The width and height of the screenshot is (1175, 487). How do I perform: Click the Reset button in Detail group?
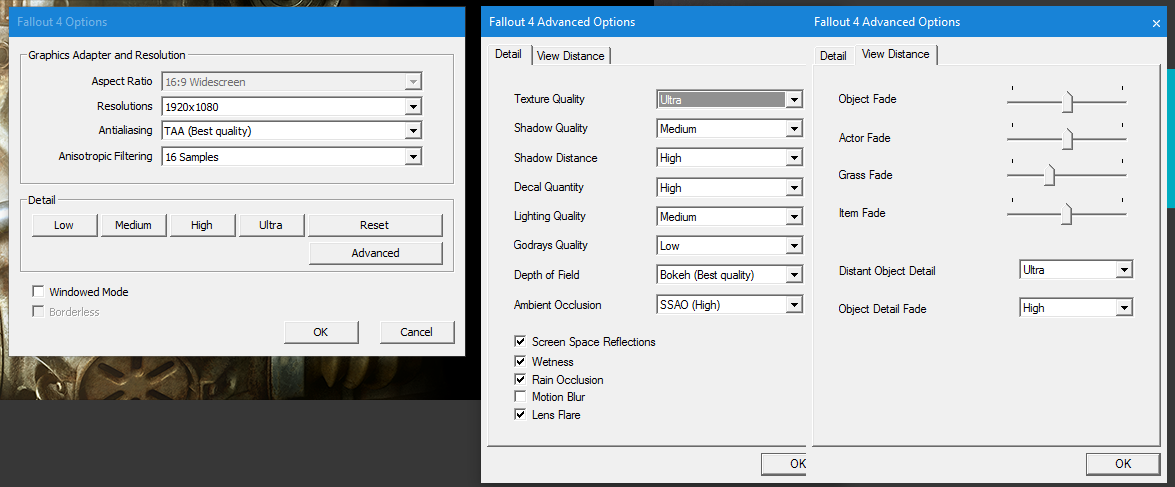[x=375, y=225]
